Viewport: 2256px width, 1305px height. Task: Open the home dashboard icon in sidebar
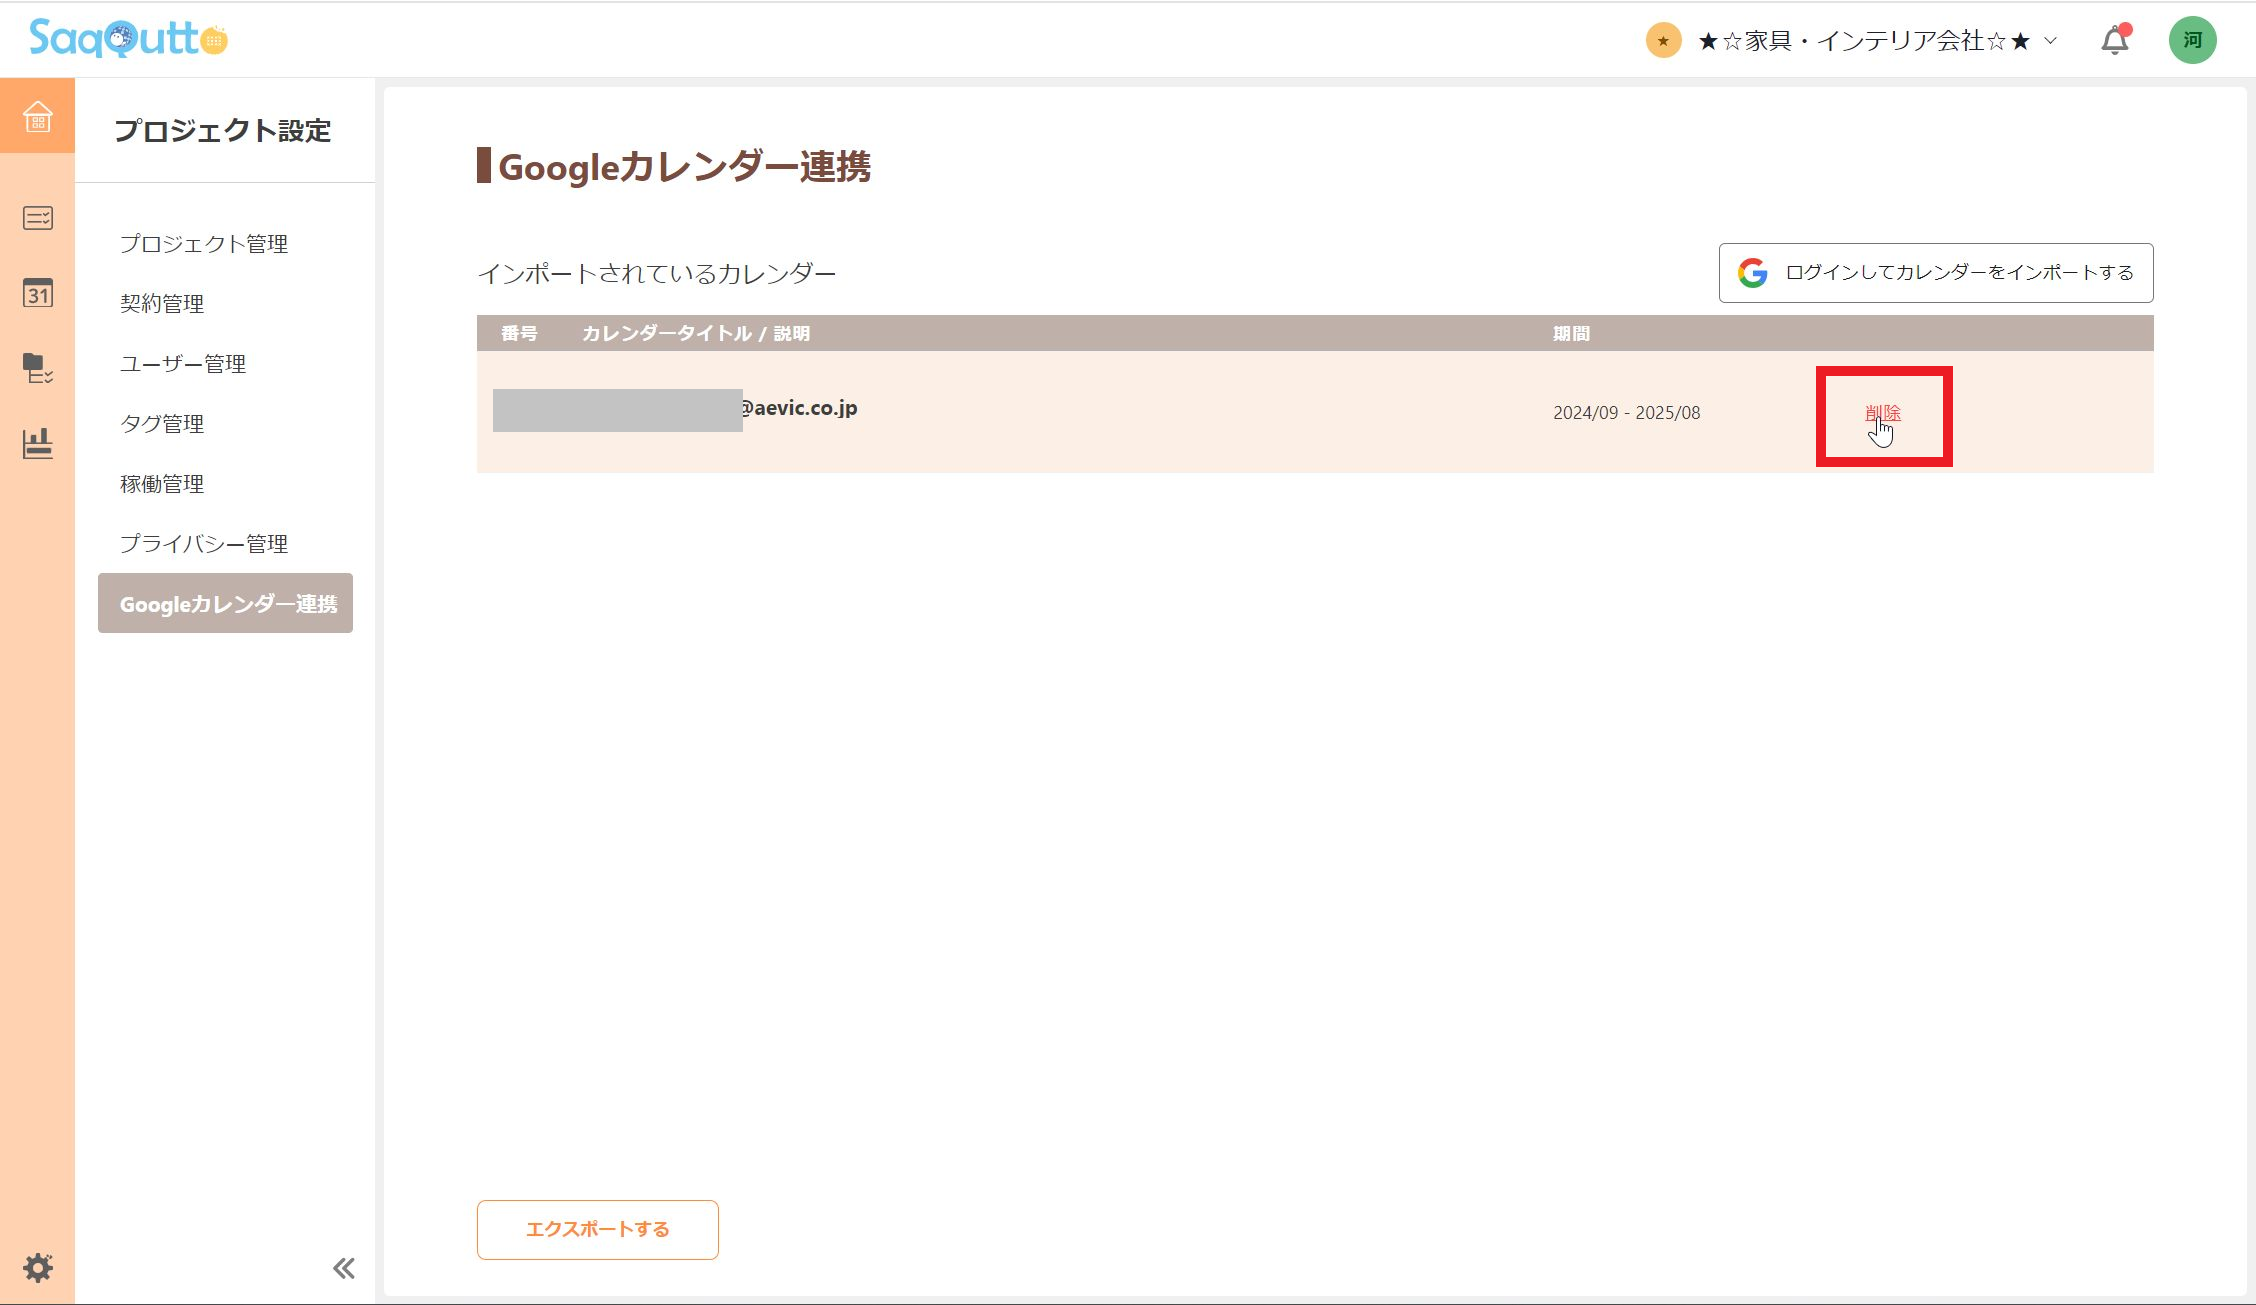click(37, 117)
